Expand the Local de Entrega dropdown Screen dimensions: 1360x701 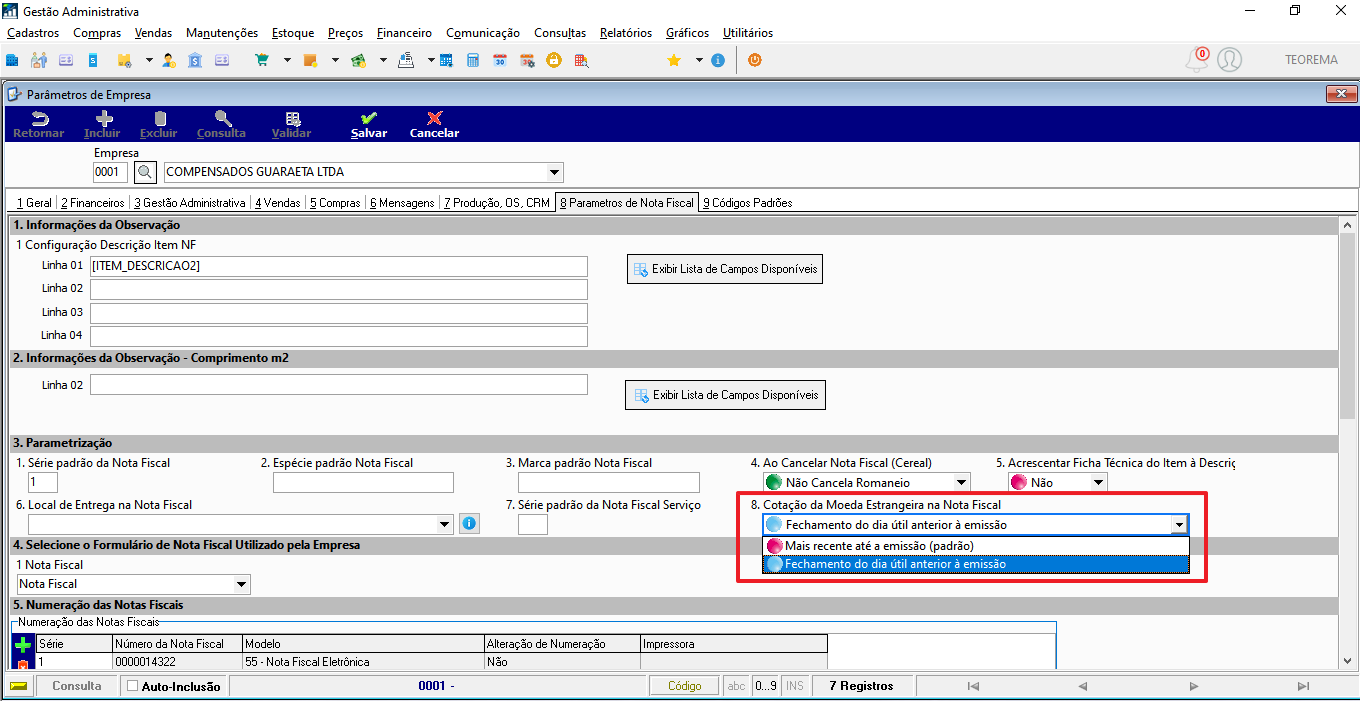coord(446,523)
